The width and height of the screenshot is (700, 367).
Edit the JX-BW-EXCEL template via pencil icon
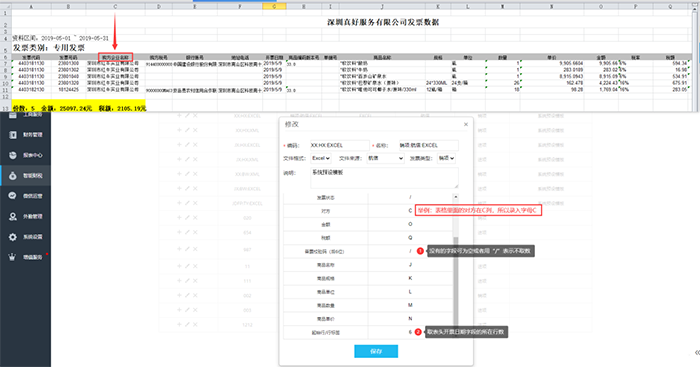click(x=187, y=188)
